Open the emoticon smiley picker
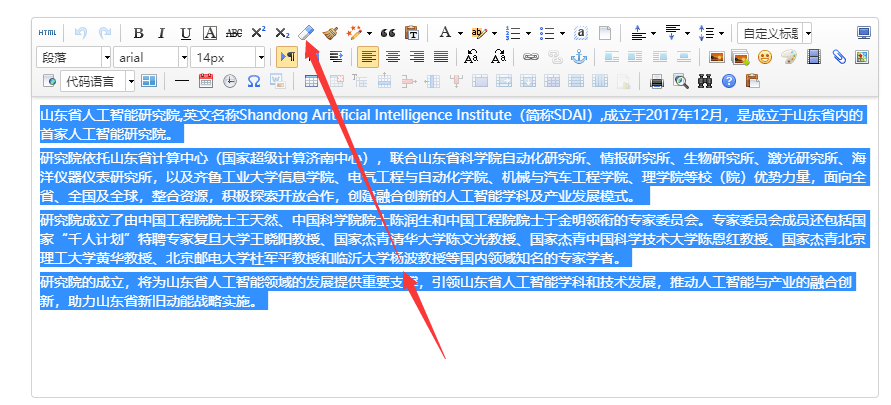 click(x=765, y=57)
